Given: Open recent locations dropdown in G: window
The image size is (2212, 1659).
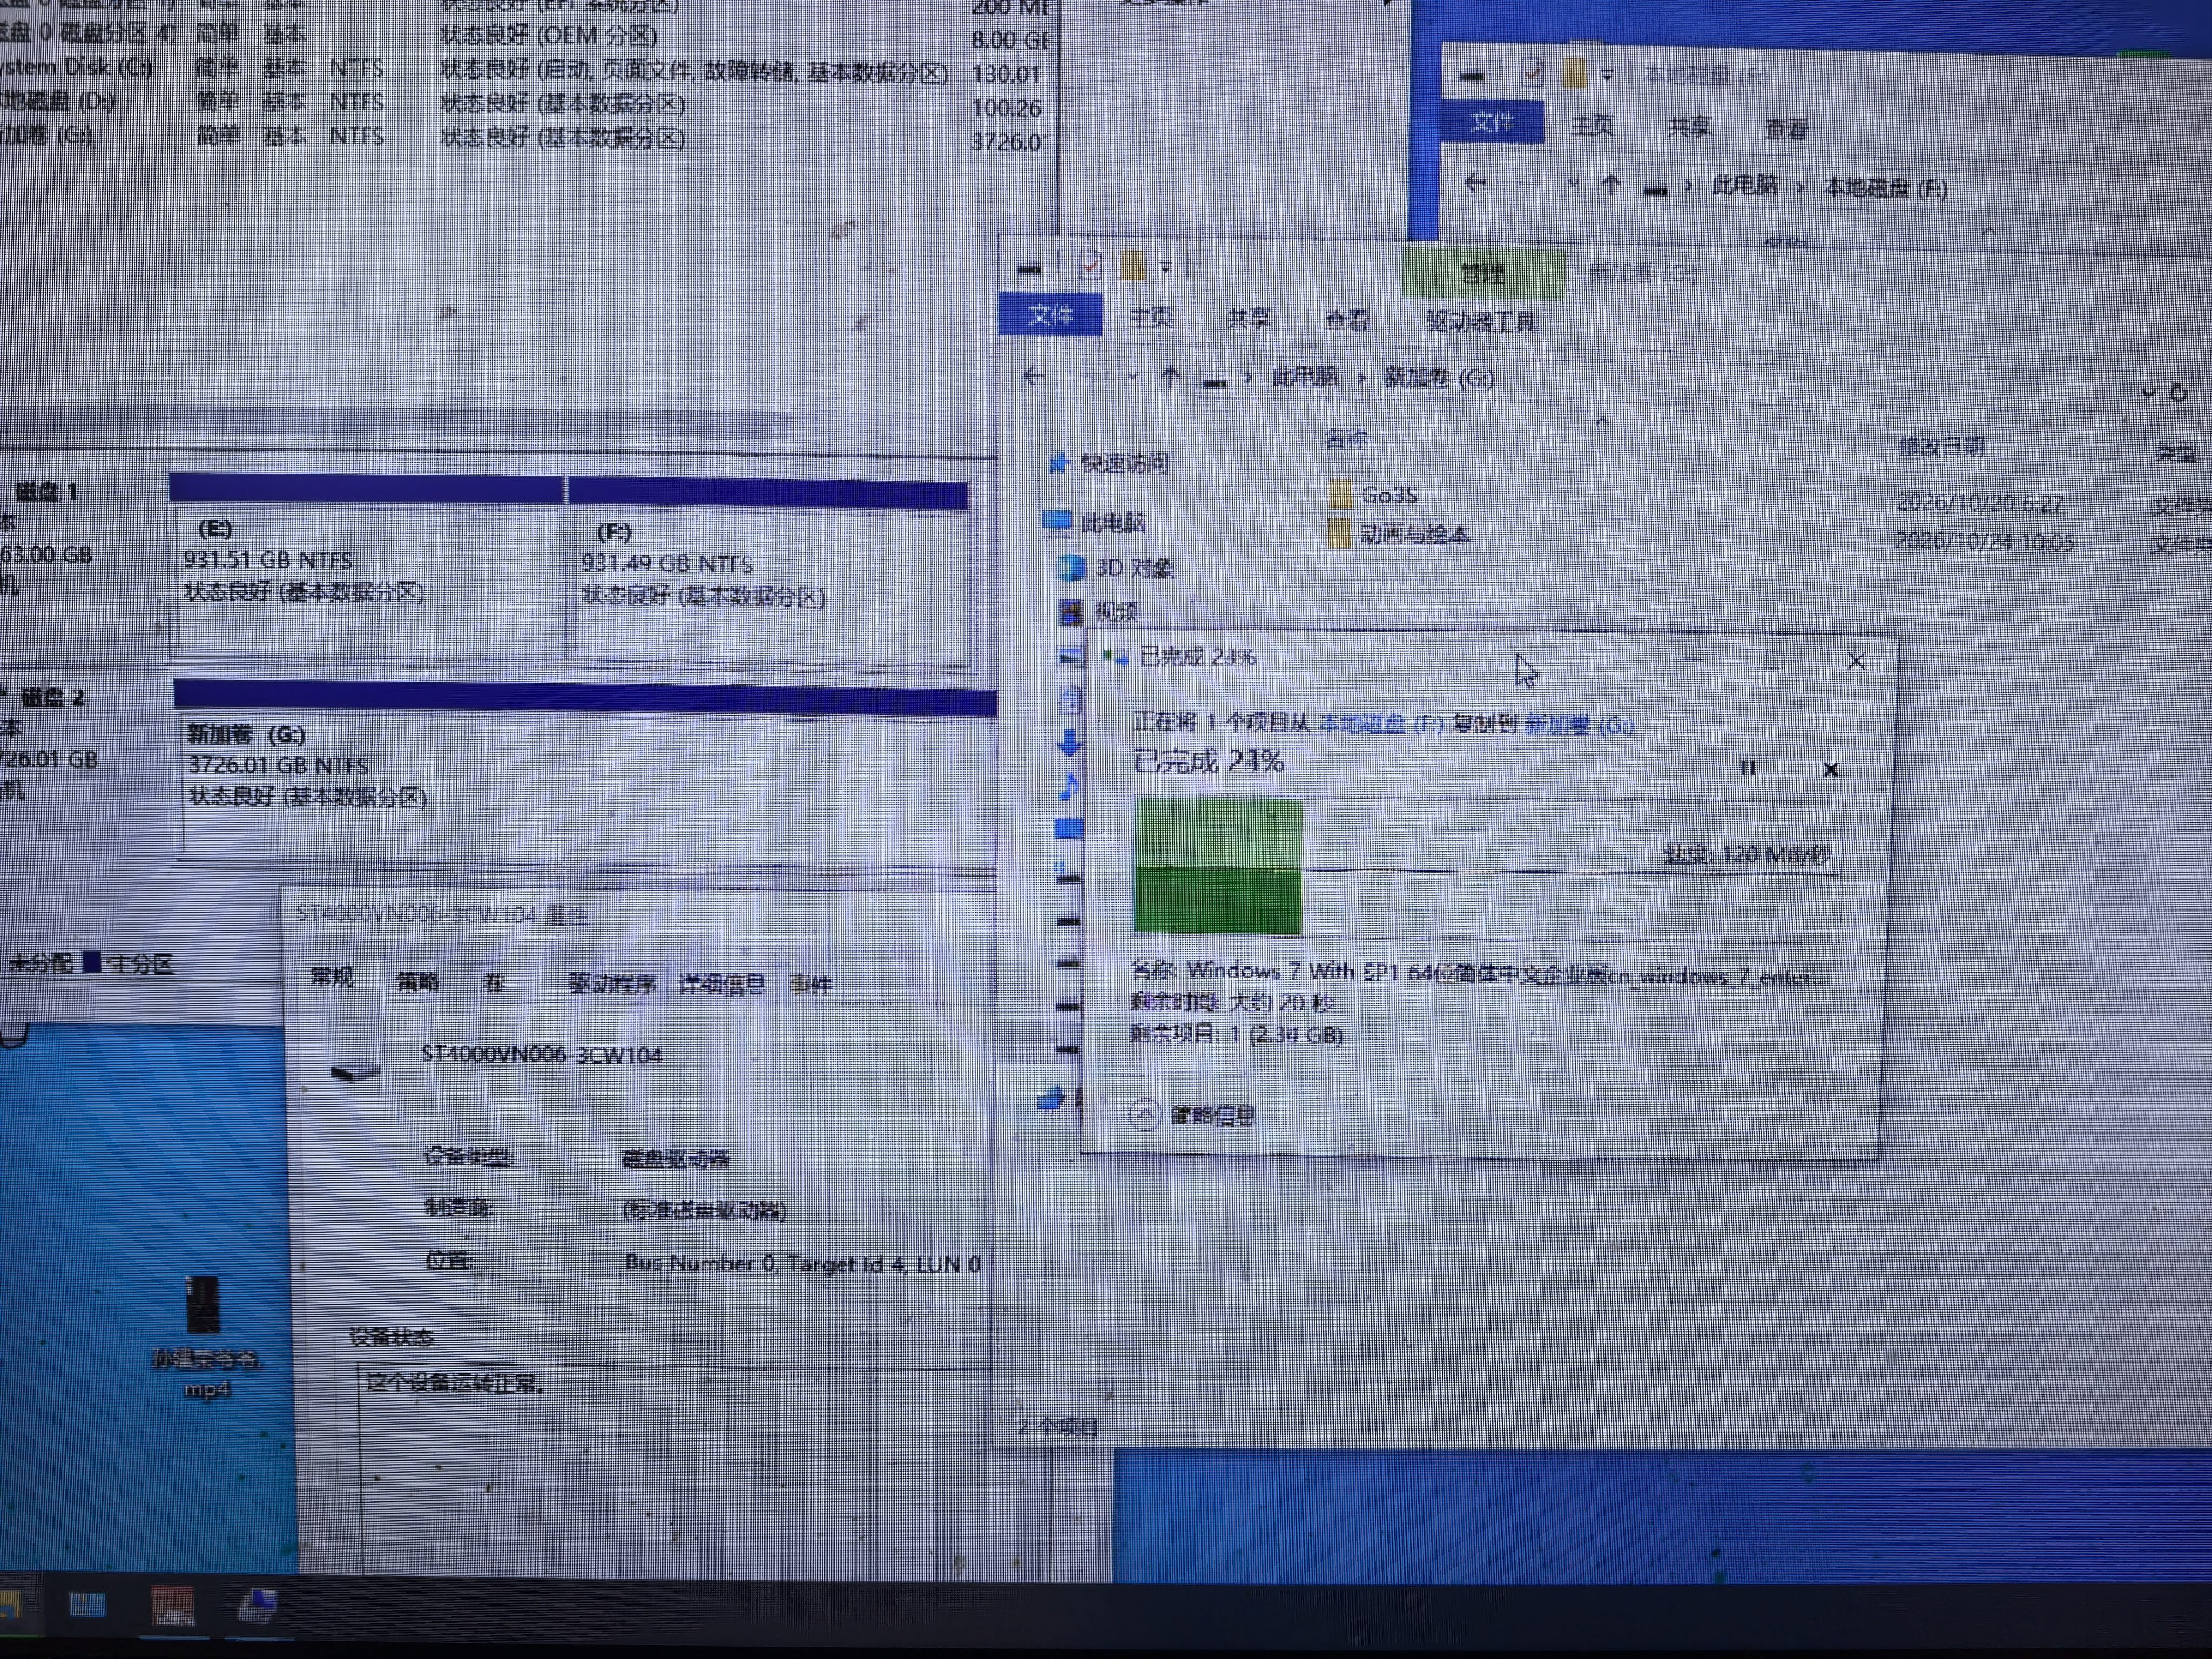Looking at the screenshot, I should tap(1131, 377).
